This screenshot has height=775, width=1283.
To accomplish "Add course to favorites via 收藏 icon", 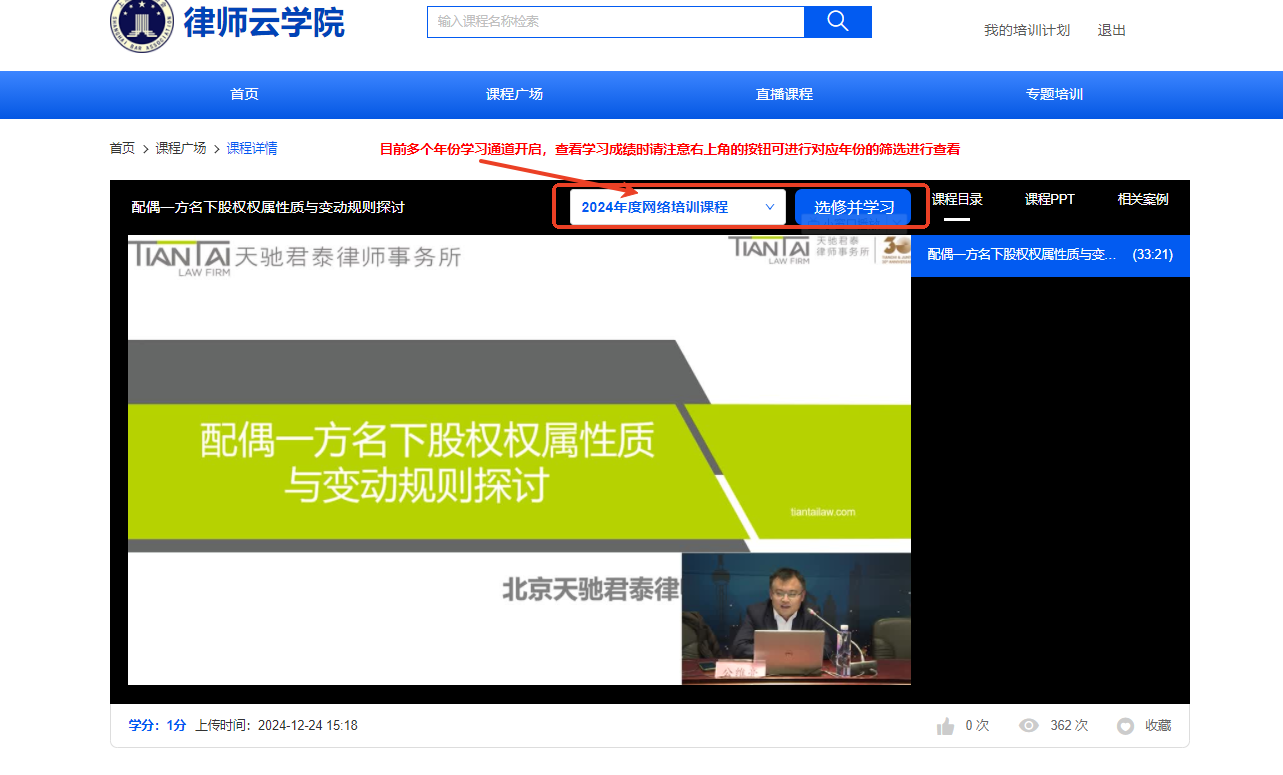I will (x=1125, y=726).
